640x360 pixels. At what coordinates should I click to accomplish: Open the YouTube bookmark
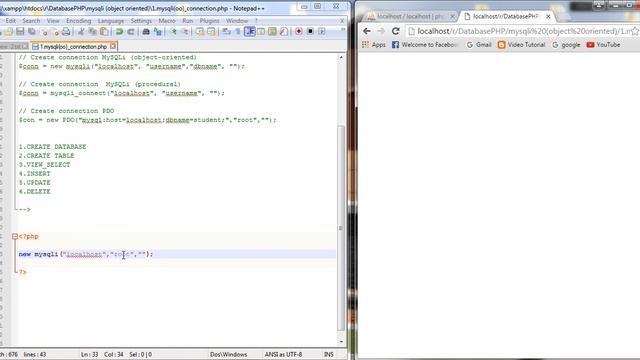(x=603, y=44)
